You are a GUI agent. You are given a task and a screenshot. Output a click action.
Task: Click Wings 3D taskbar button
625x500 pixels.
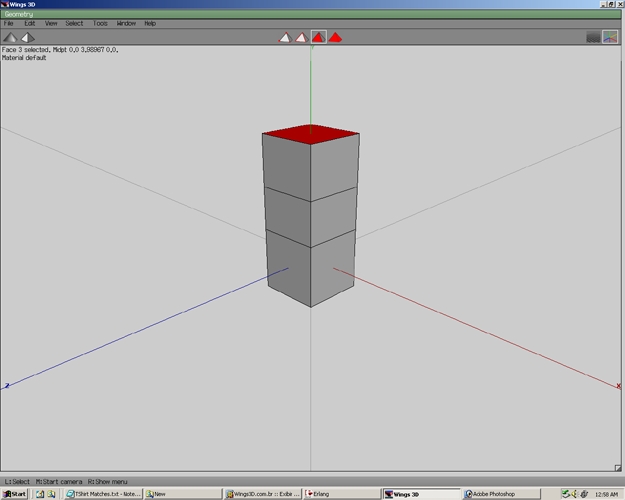(421, 494)
